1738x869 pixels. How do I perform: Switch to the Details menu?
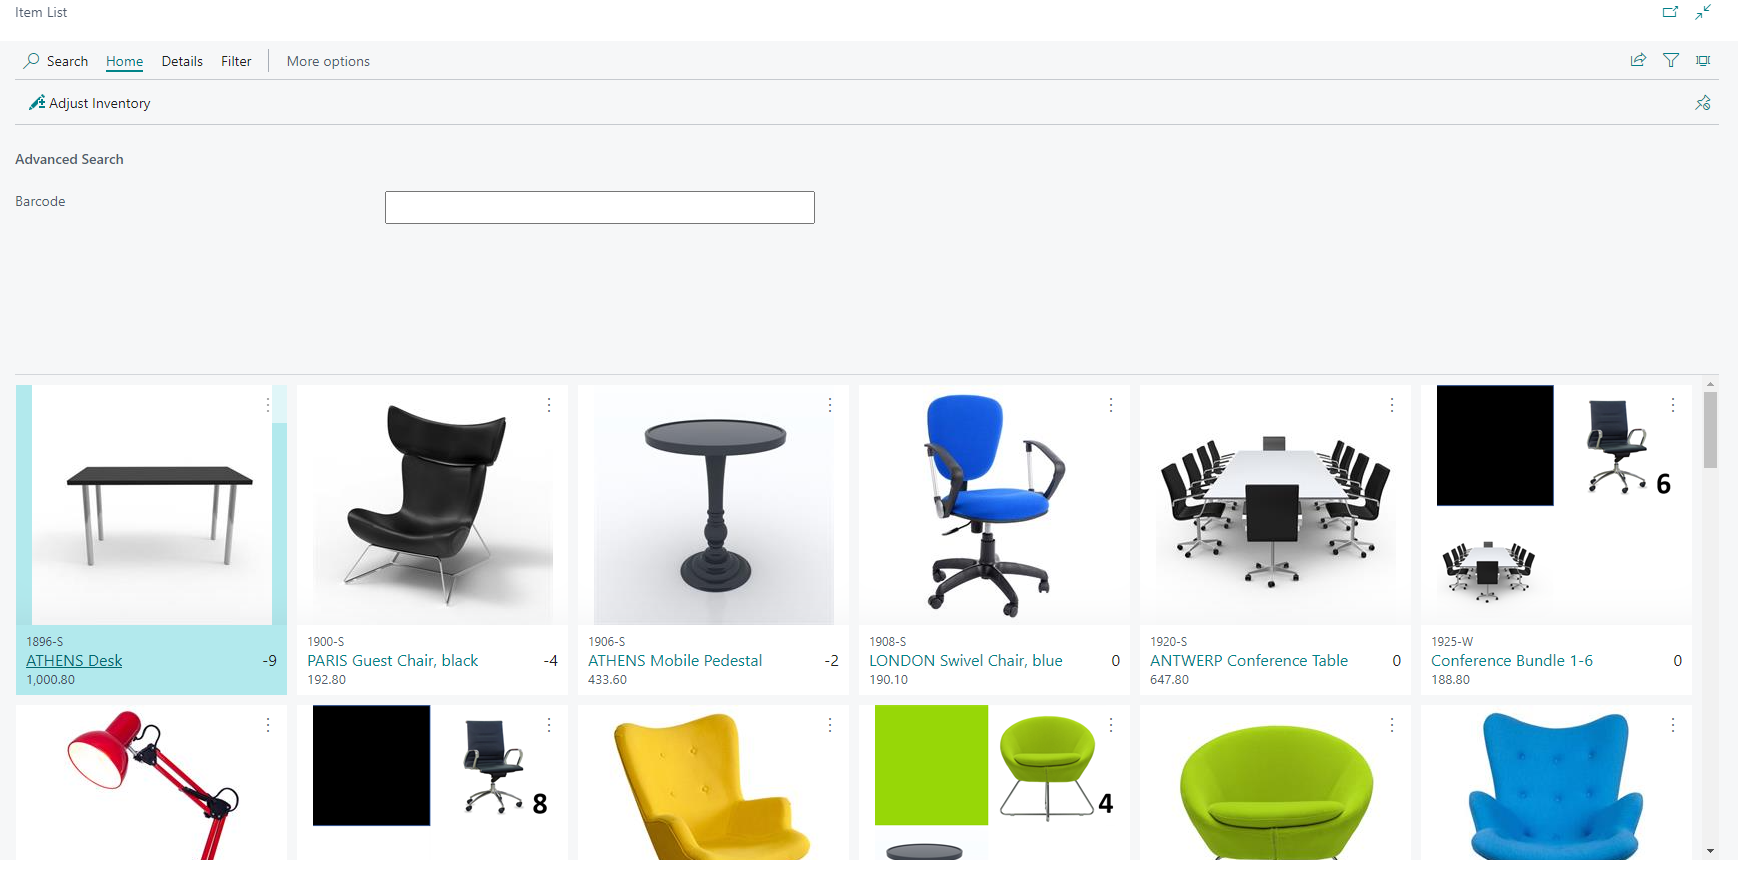pyautogui.click(x=182, y=61)
